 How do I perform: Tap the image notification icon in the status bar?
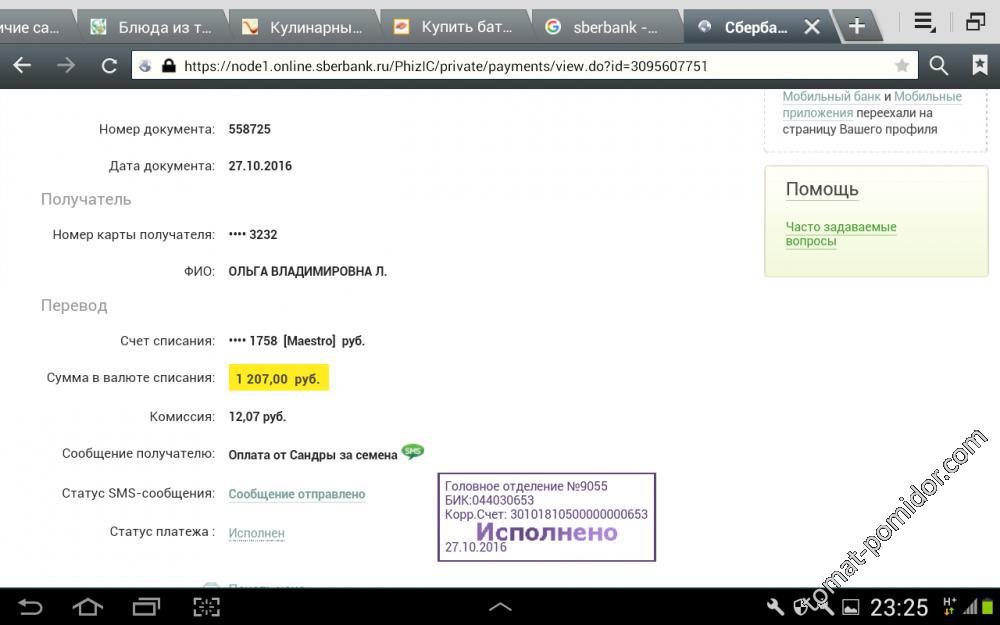tap(850, 607)
